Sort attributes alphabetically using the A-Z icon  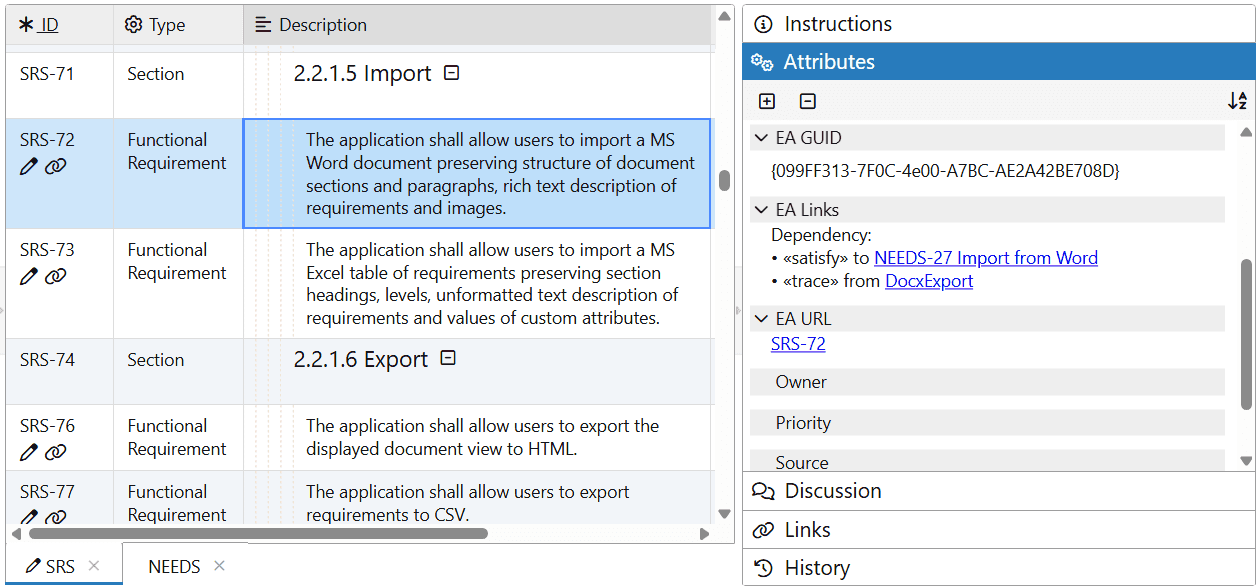pyautogui.click(x=1237, y=101)
